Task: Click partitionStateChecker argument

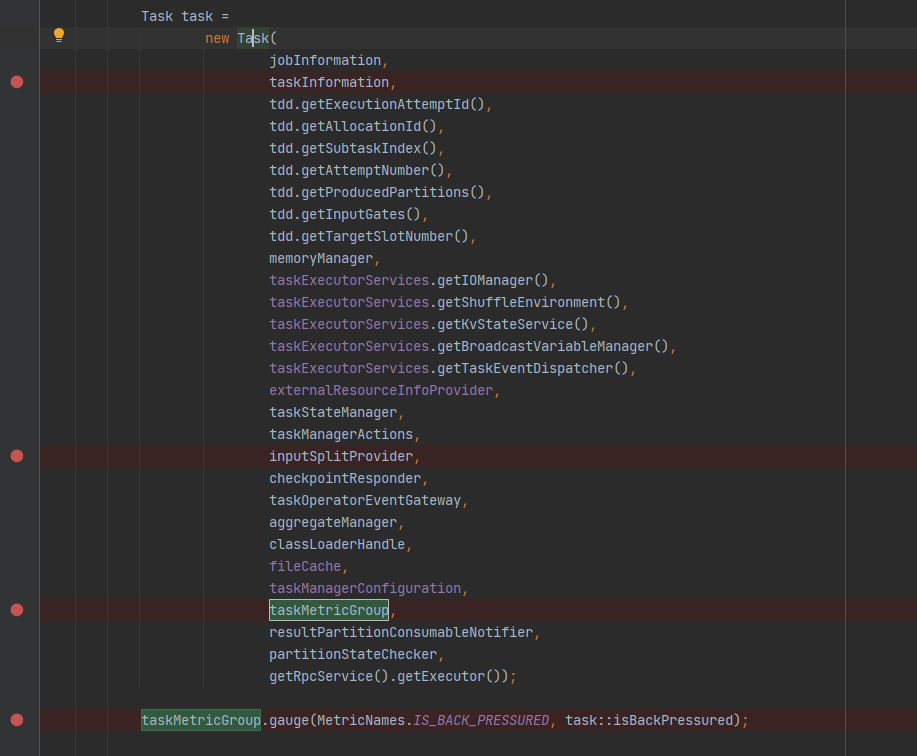Action: click(x=353, y=654)
